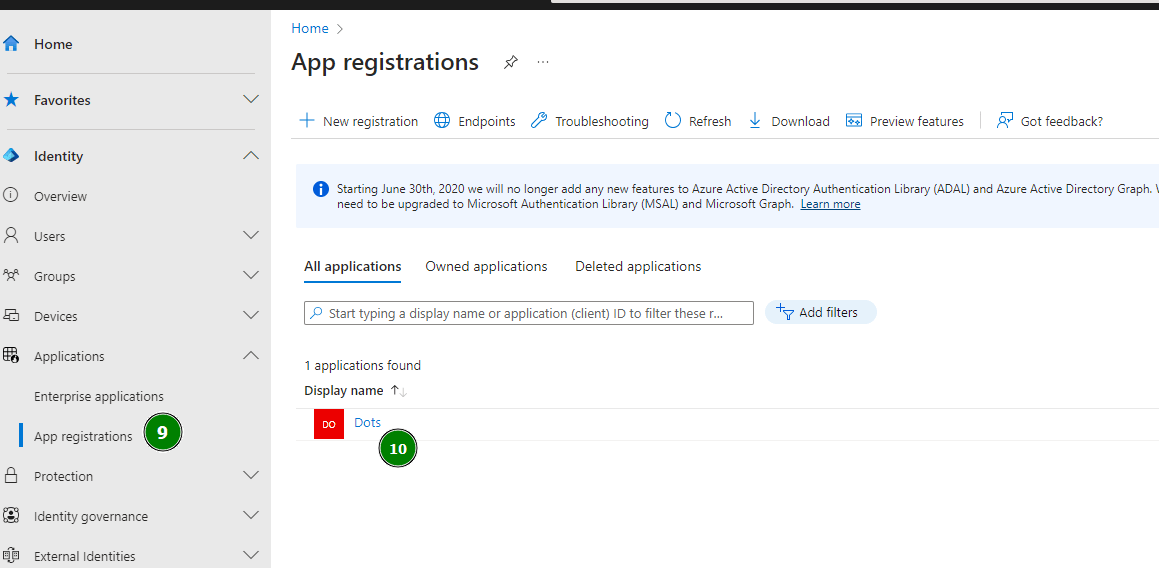Click the red DO app tile icon
The width and height of the screenshot is (1159, 568).
tap(329, 424)
